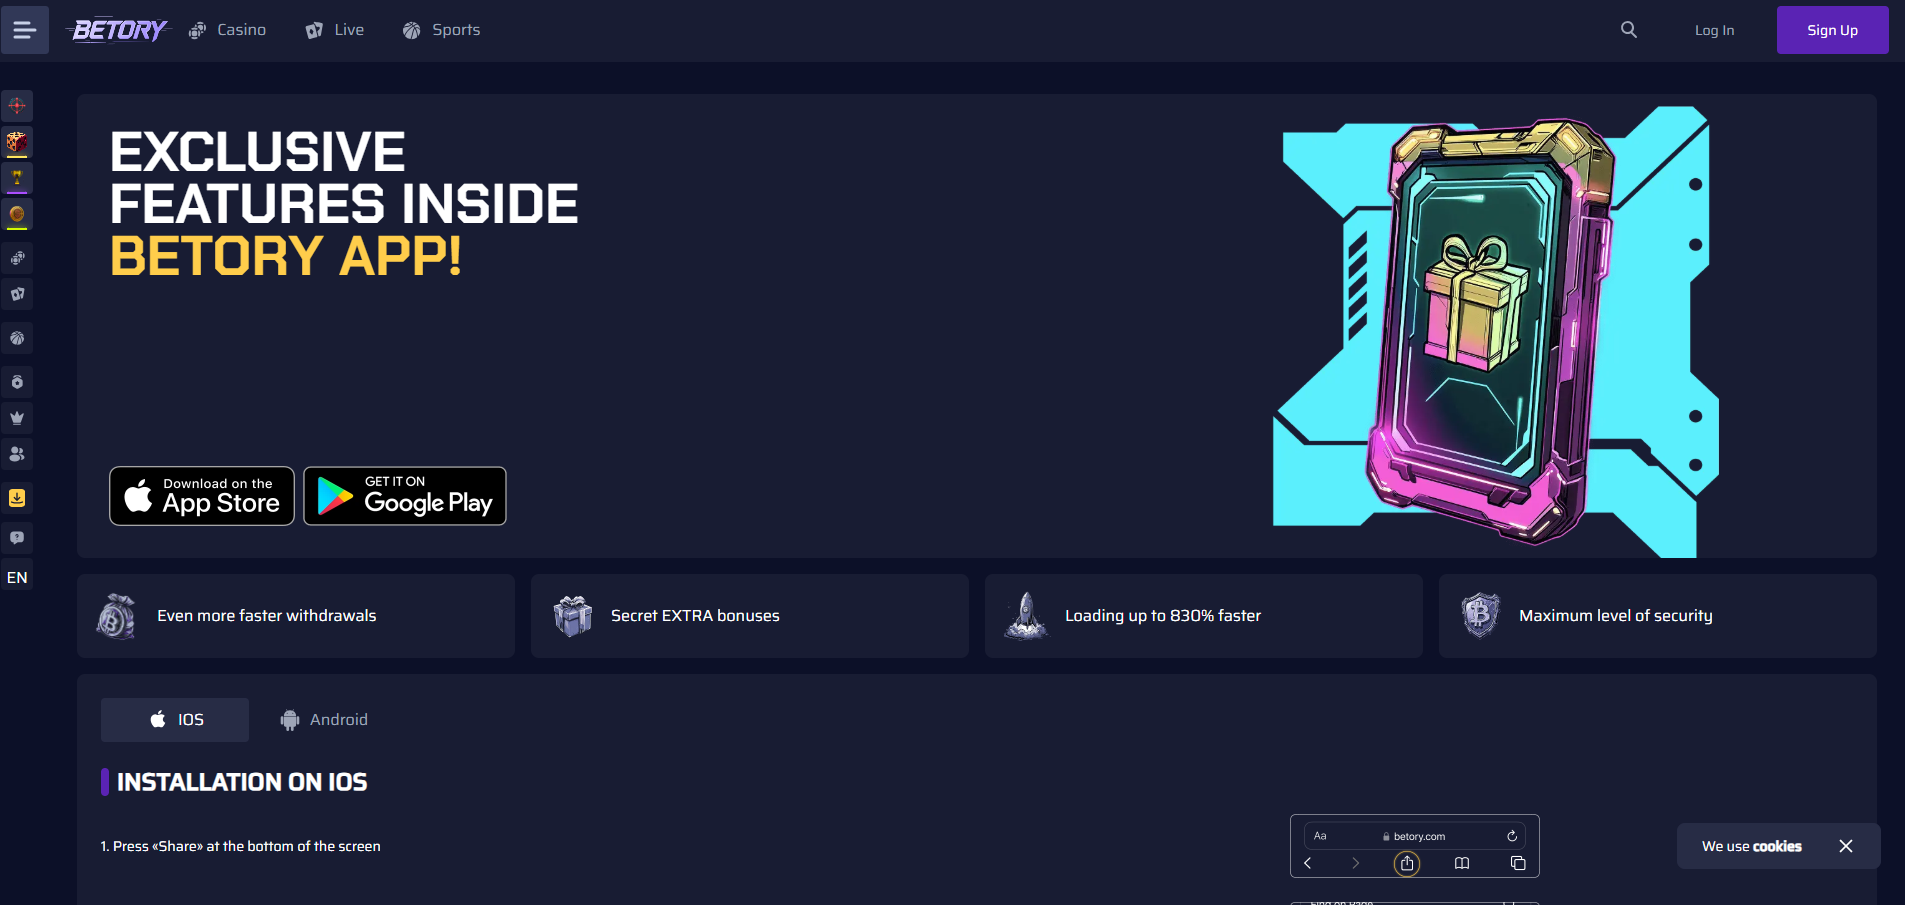Click Download on the App Store badge
The width and height of the screenshot is (1905, 905).
click(202, 496)
